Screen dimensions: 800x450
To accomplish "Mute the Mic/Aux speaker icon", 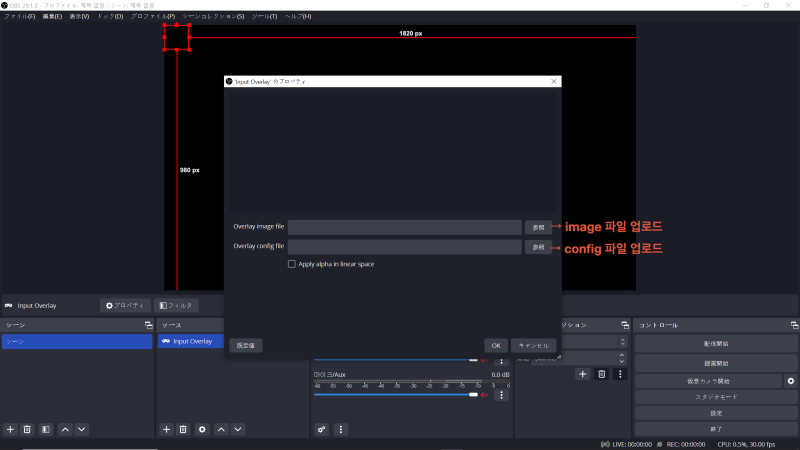I will (x=485, y=395).
